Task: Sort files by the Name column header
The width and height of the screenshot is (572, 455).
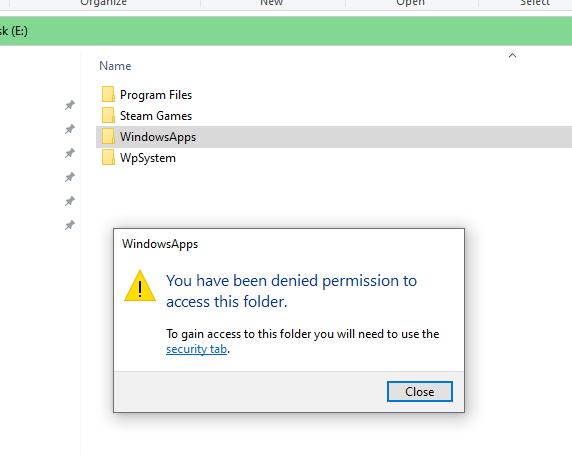Action: [115, 66]
